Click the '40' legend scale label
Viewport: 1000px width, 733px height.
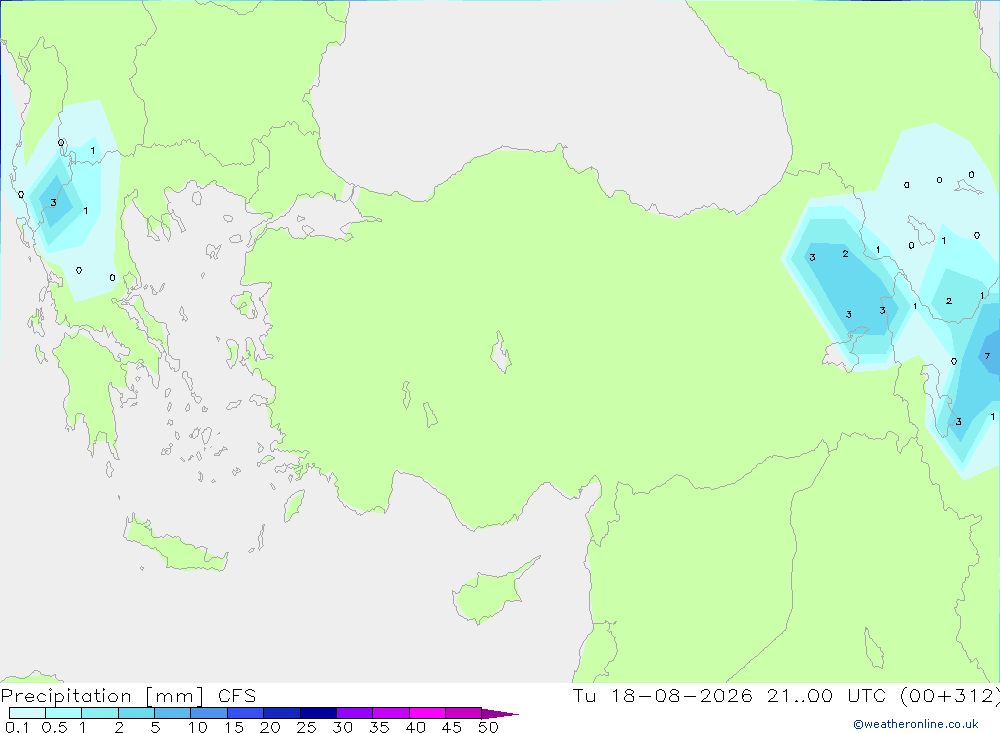tap(416, 727)
